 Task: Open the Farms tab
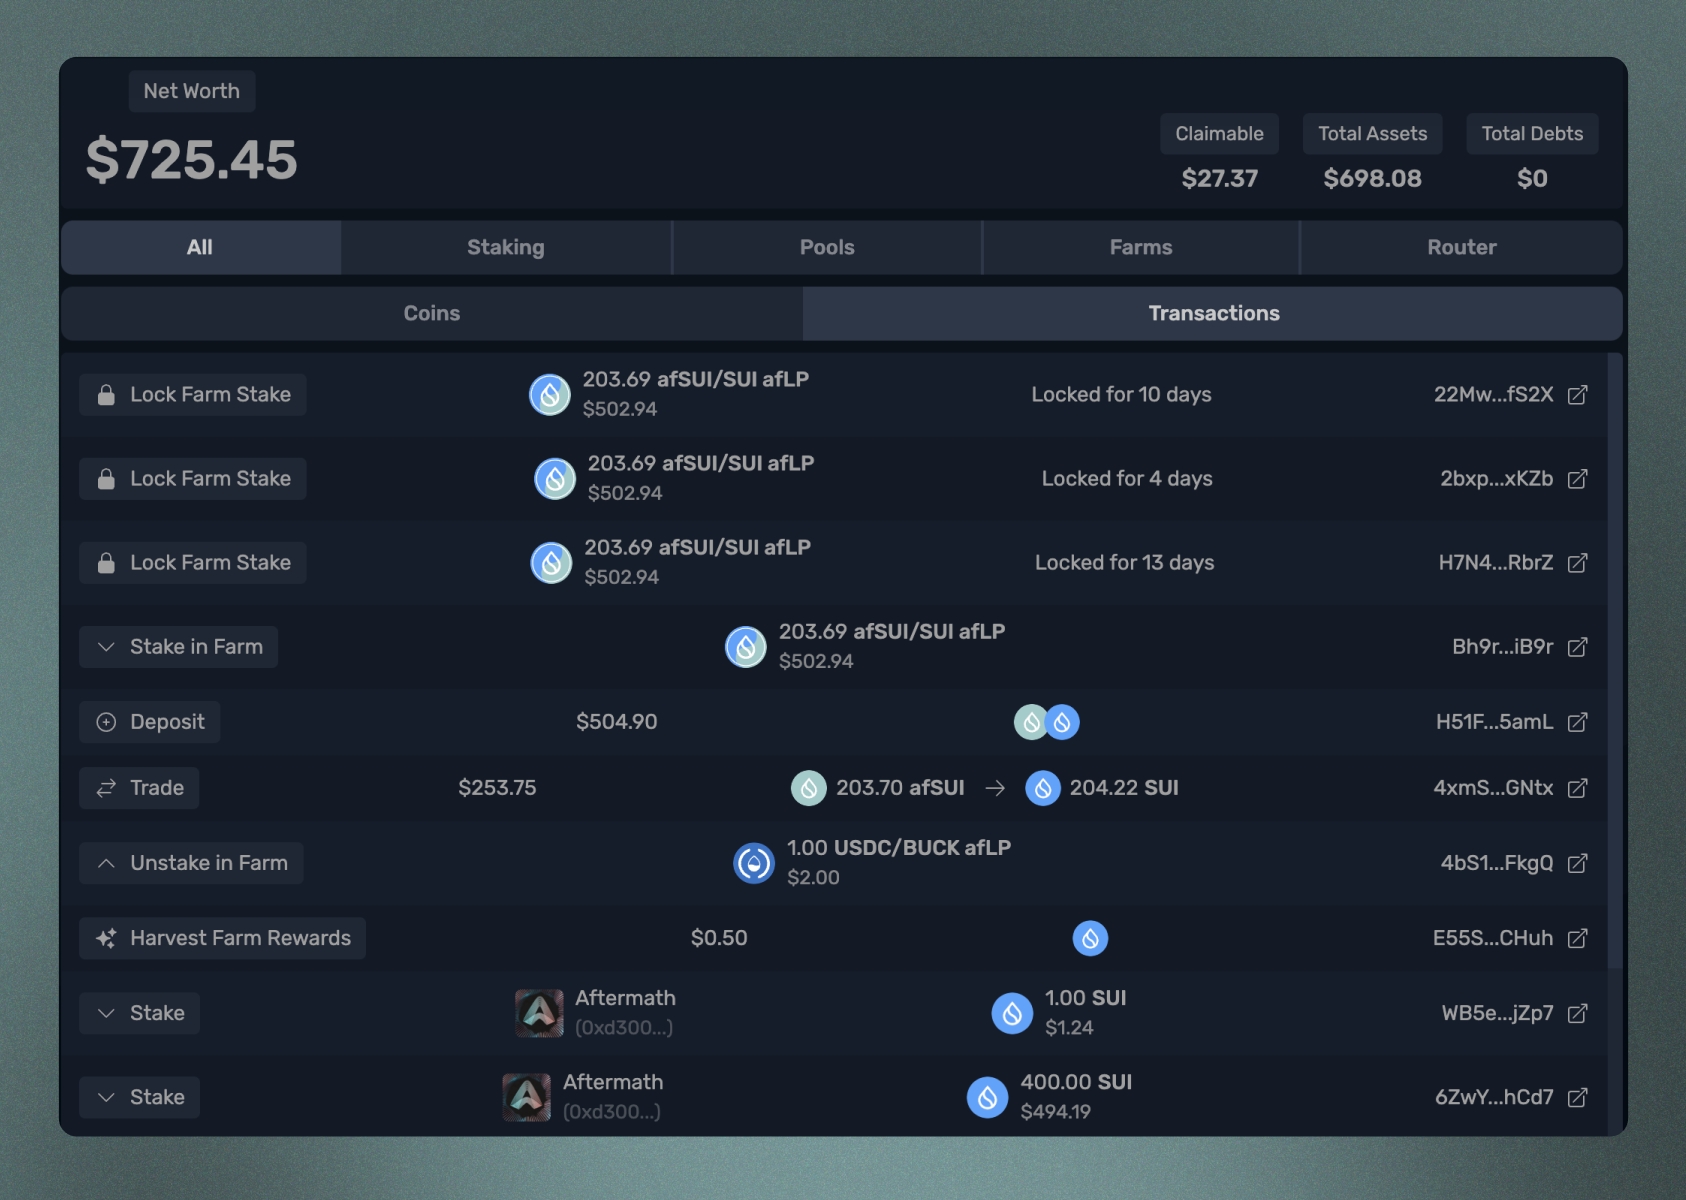(x=1140, y=247)
